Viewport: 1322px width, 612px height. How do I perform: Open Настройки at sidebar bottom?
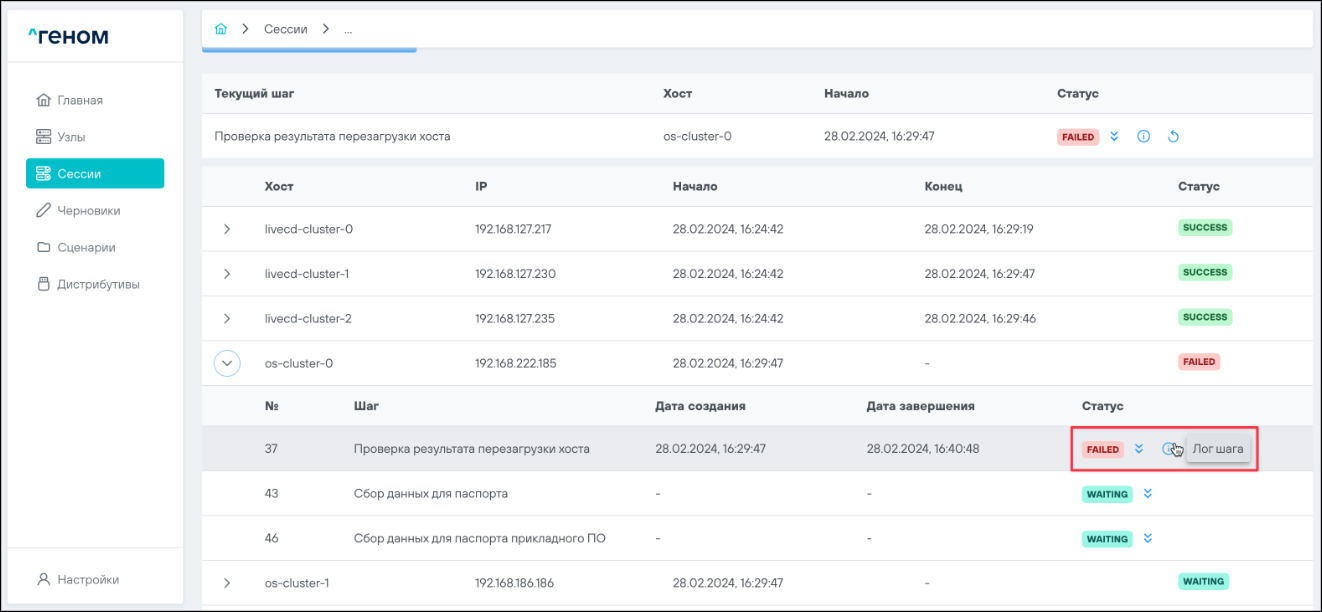pos(87,579)
